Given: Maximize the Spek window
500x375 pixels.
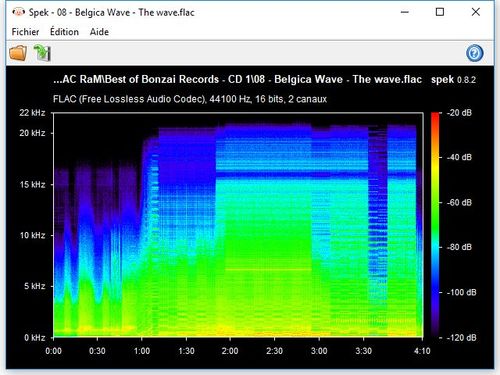Looking at the screenshot, I should point(440,12).
